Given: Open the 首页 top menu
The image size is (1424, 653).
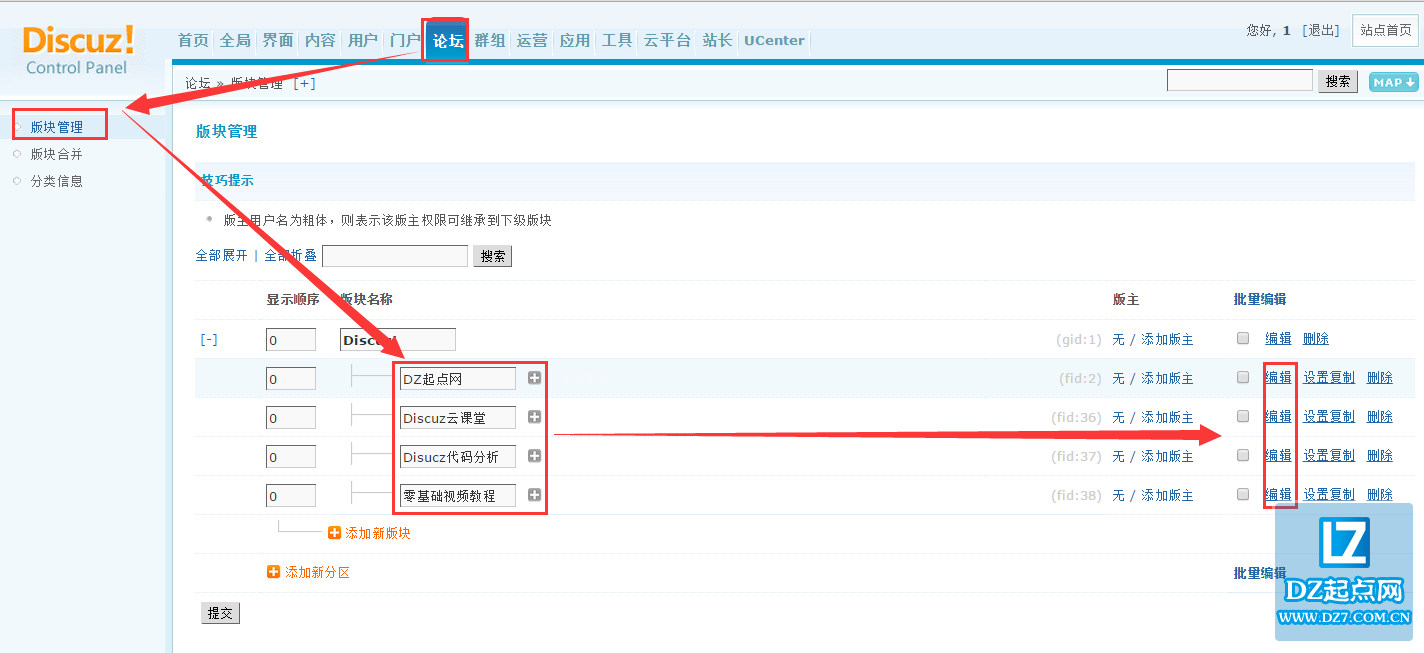Looking at the screenshot, I should click(x=193, y=40).
